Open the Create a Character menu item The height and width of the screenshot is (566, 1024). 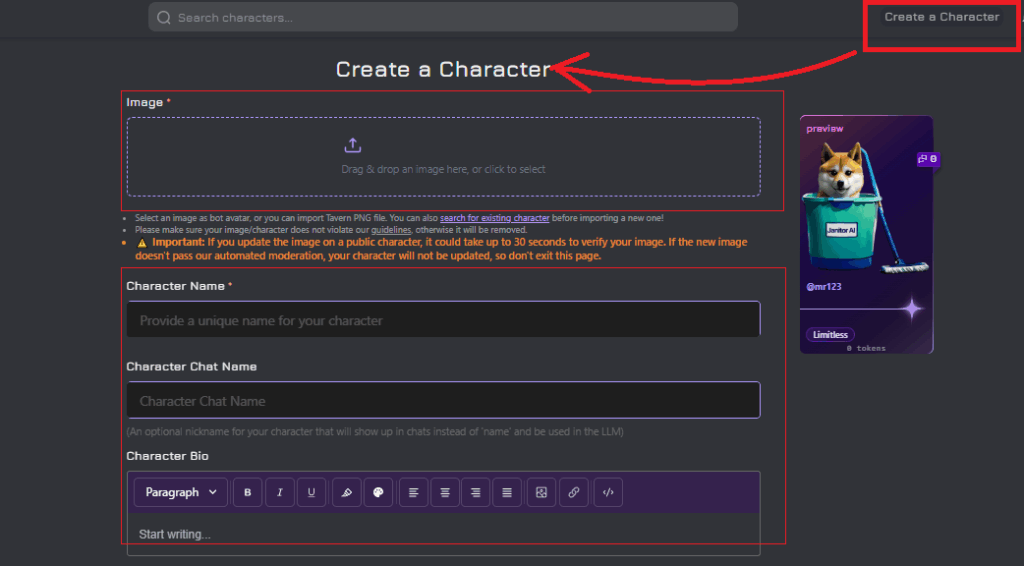point(941,17)
